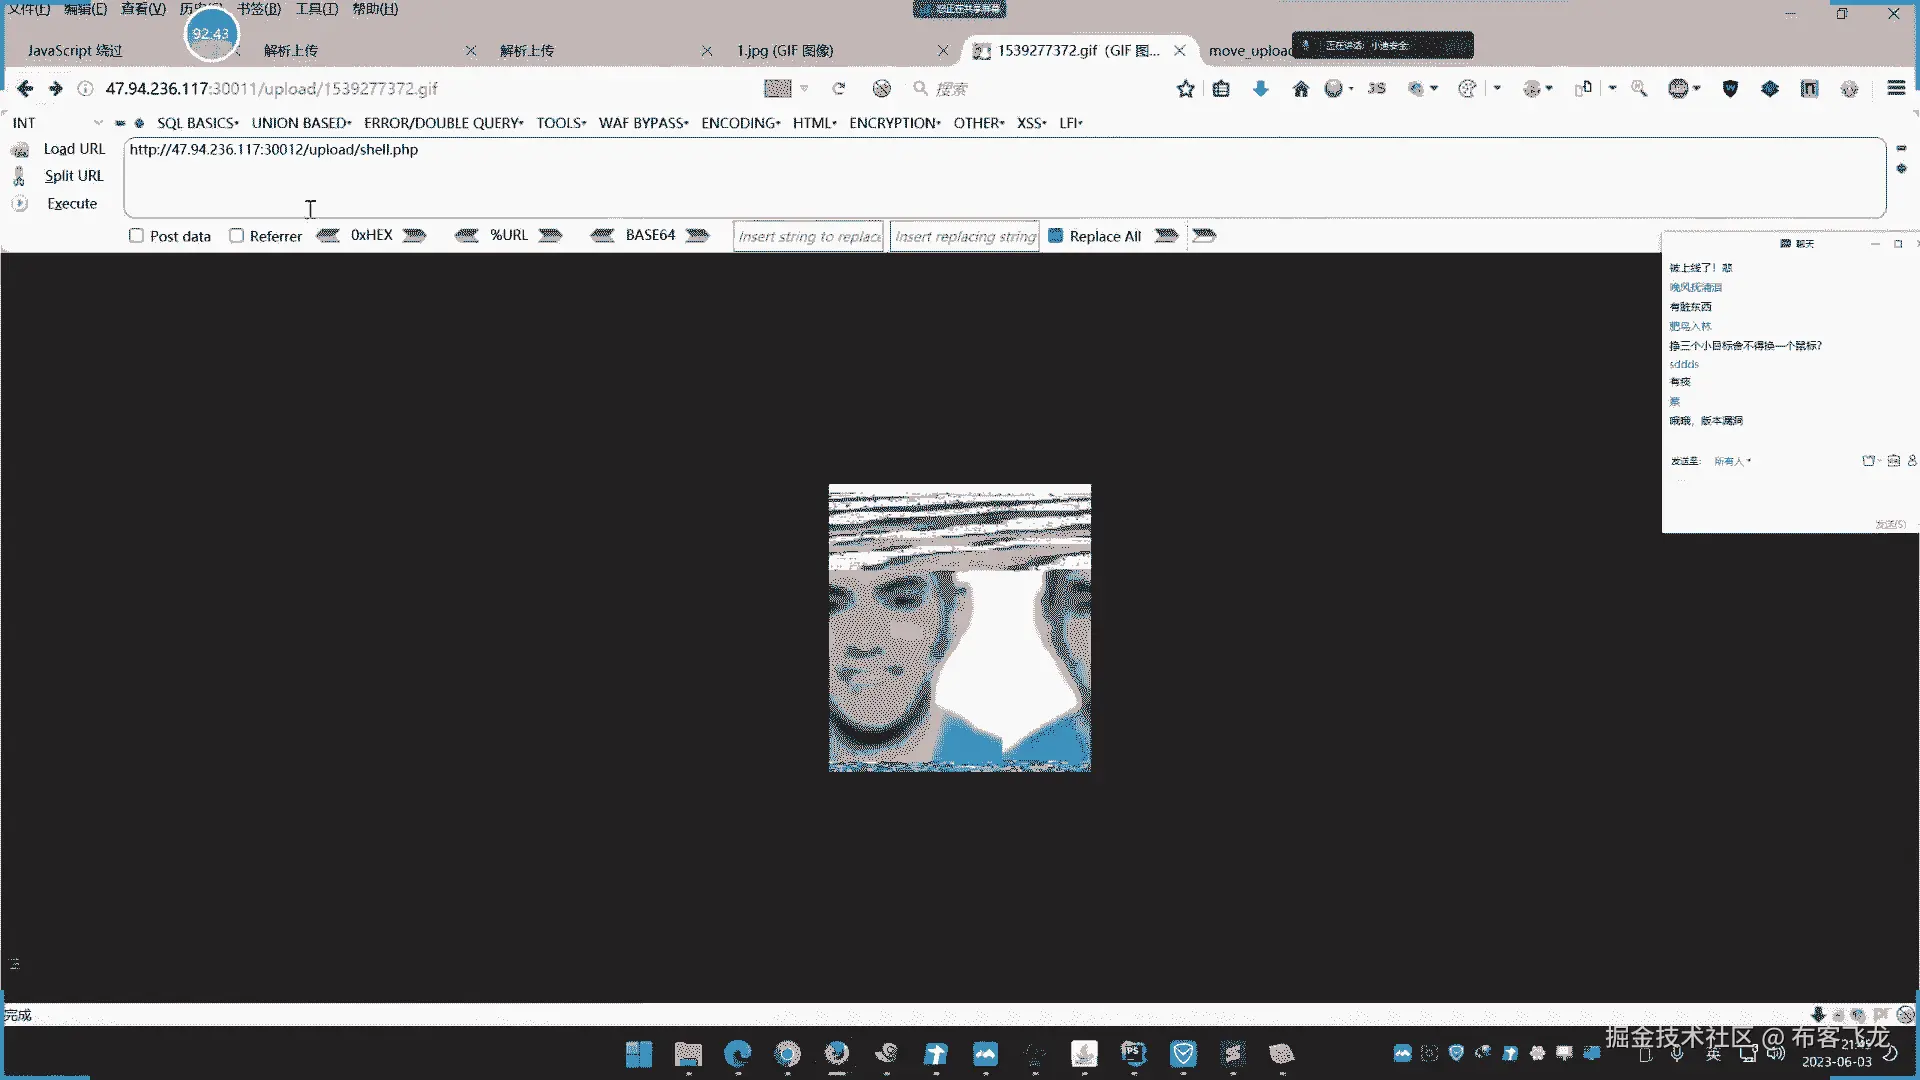Switch to the JavaScript tab
Image resolution: width=1920 pixels, height=1080 pixels.
coord(75,51)
